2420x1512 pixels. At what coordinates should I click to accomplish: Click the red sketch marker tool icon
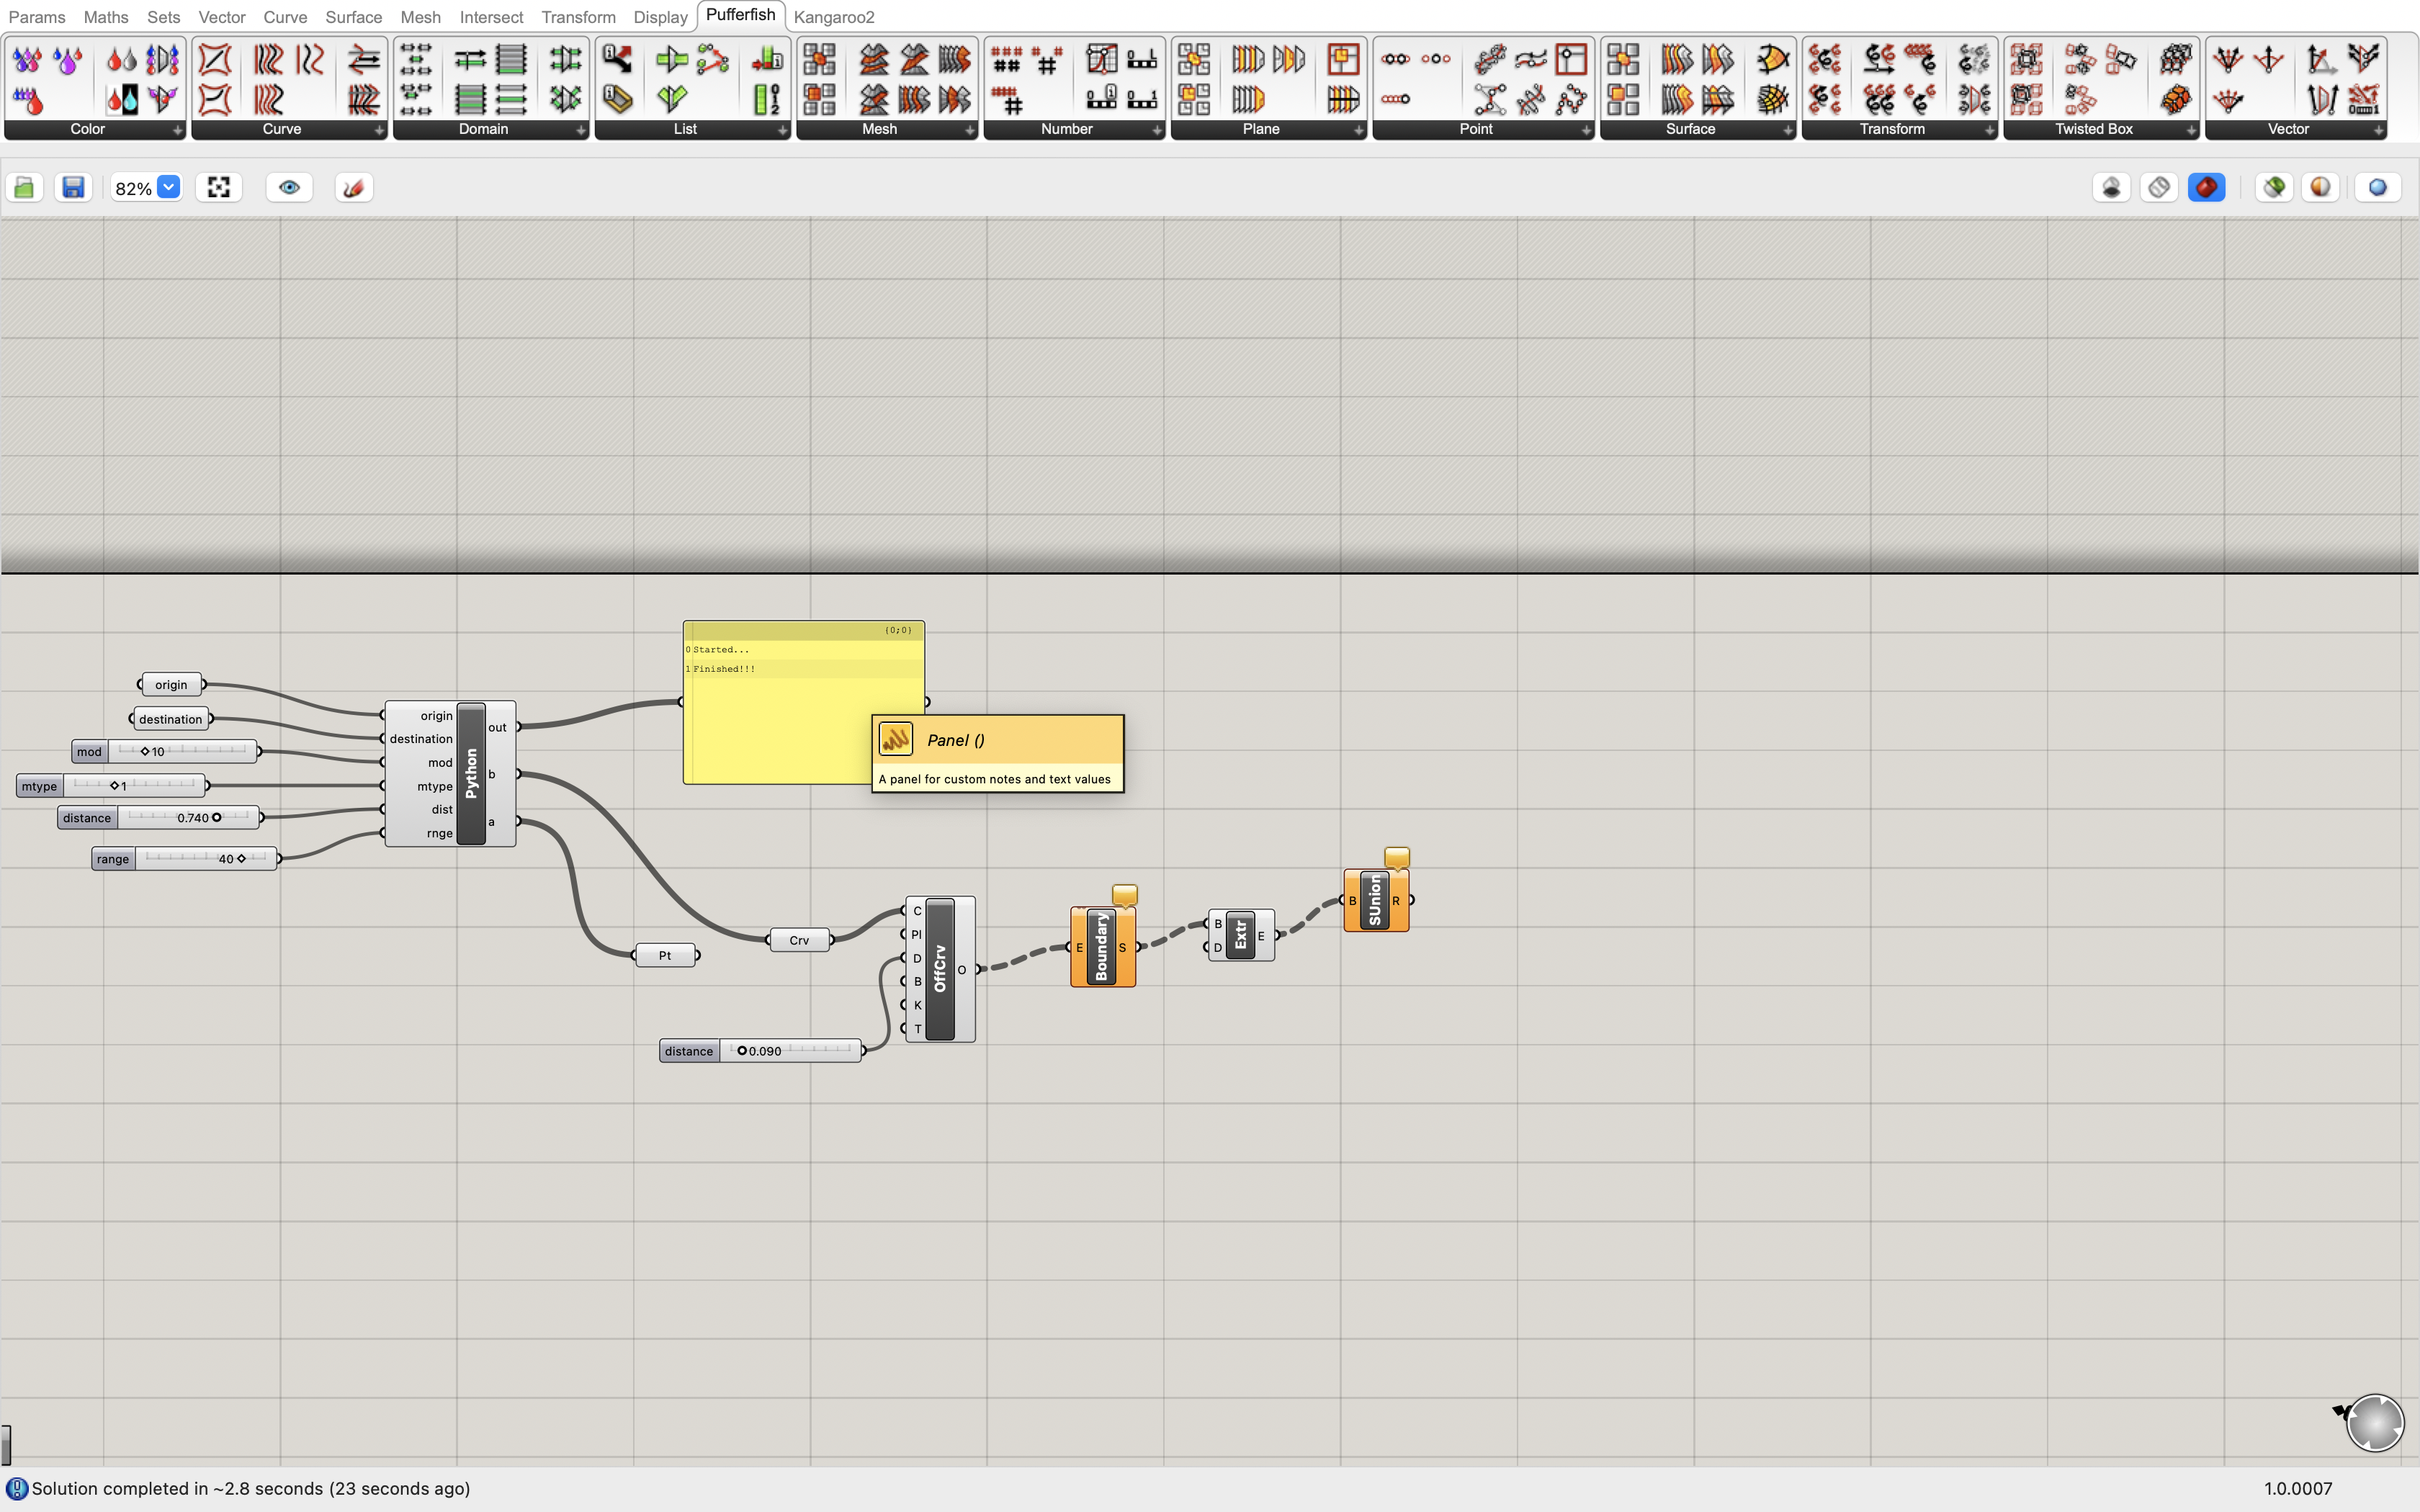(x=354, y=187)
